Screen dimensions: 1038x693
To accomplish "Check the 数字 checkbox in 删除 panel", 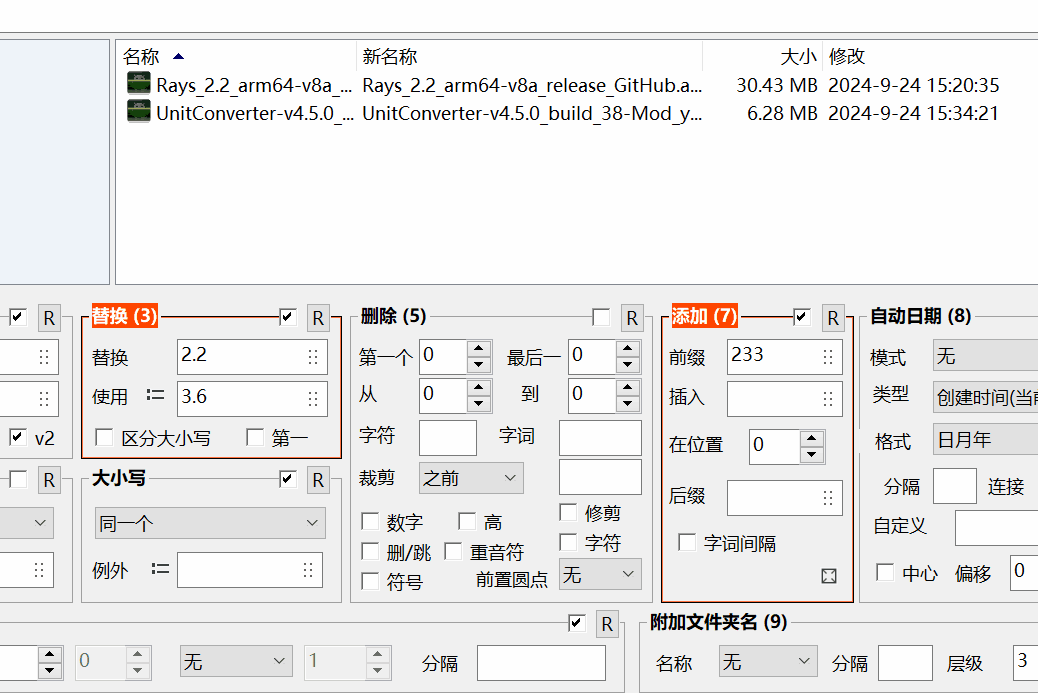I will 369,522.
